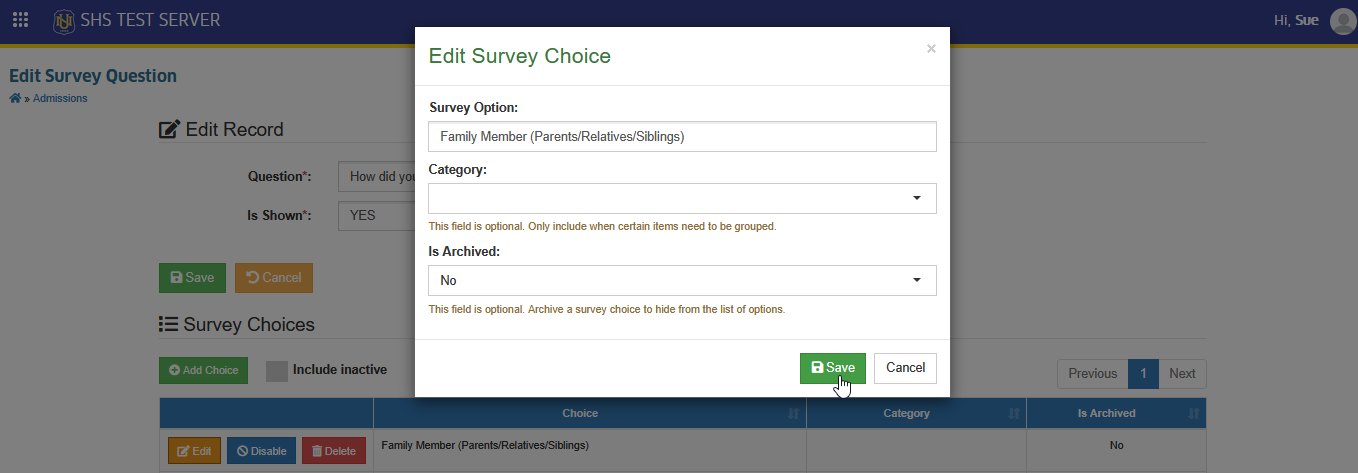Image resolution: width=1358 pixels, height=473 pixels.
Task: Click the SHS TEST SERVER title
Action: (150, 20)
